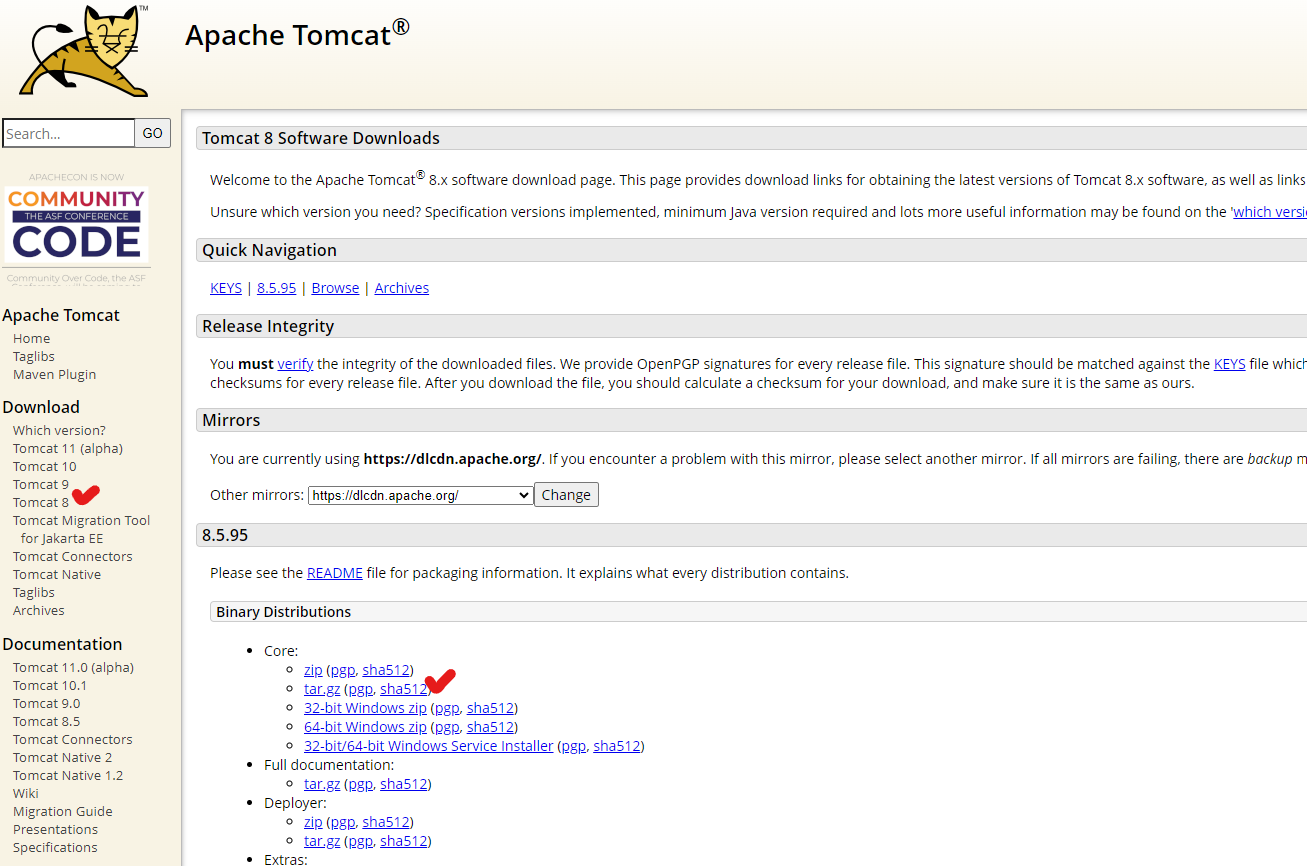Expand the Other mirrors dropdown

(420, 495)
